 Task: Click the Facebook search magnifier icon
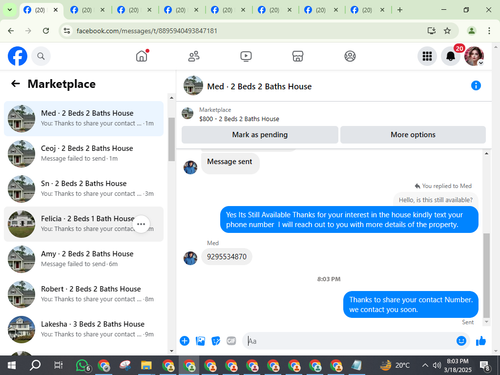[x=41, y=56]
